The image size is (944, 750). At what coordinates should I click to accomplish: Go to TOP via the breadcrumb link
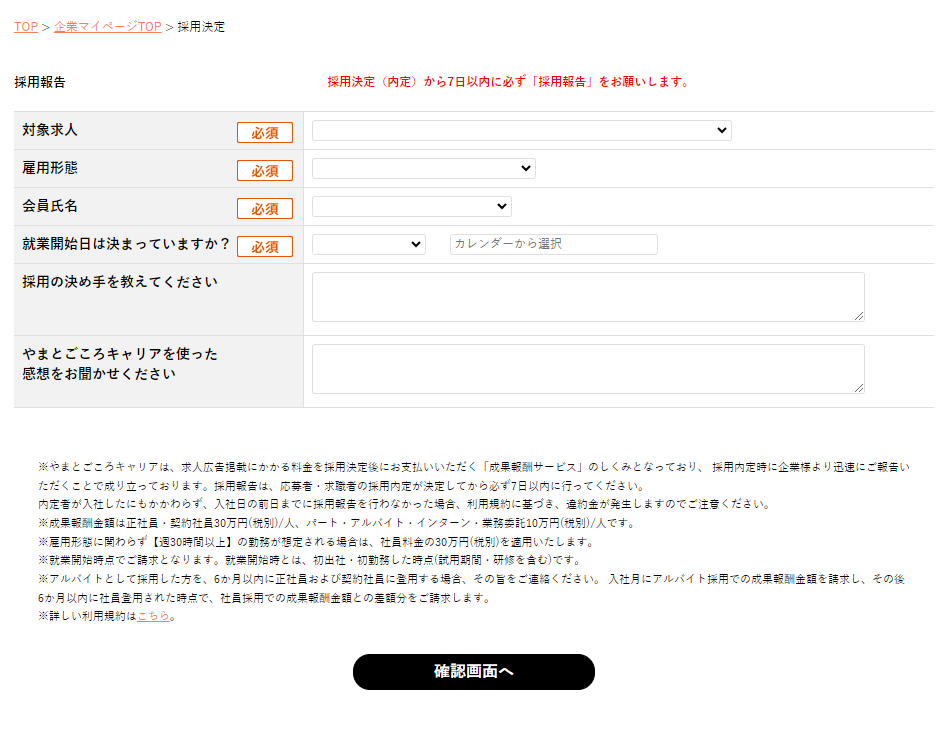tap(25, 27)
